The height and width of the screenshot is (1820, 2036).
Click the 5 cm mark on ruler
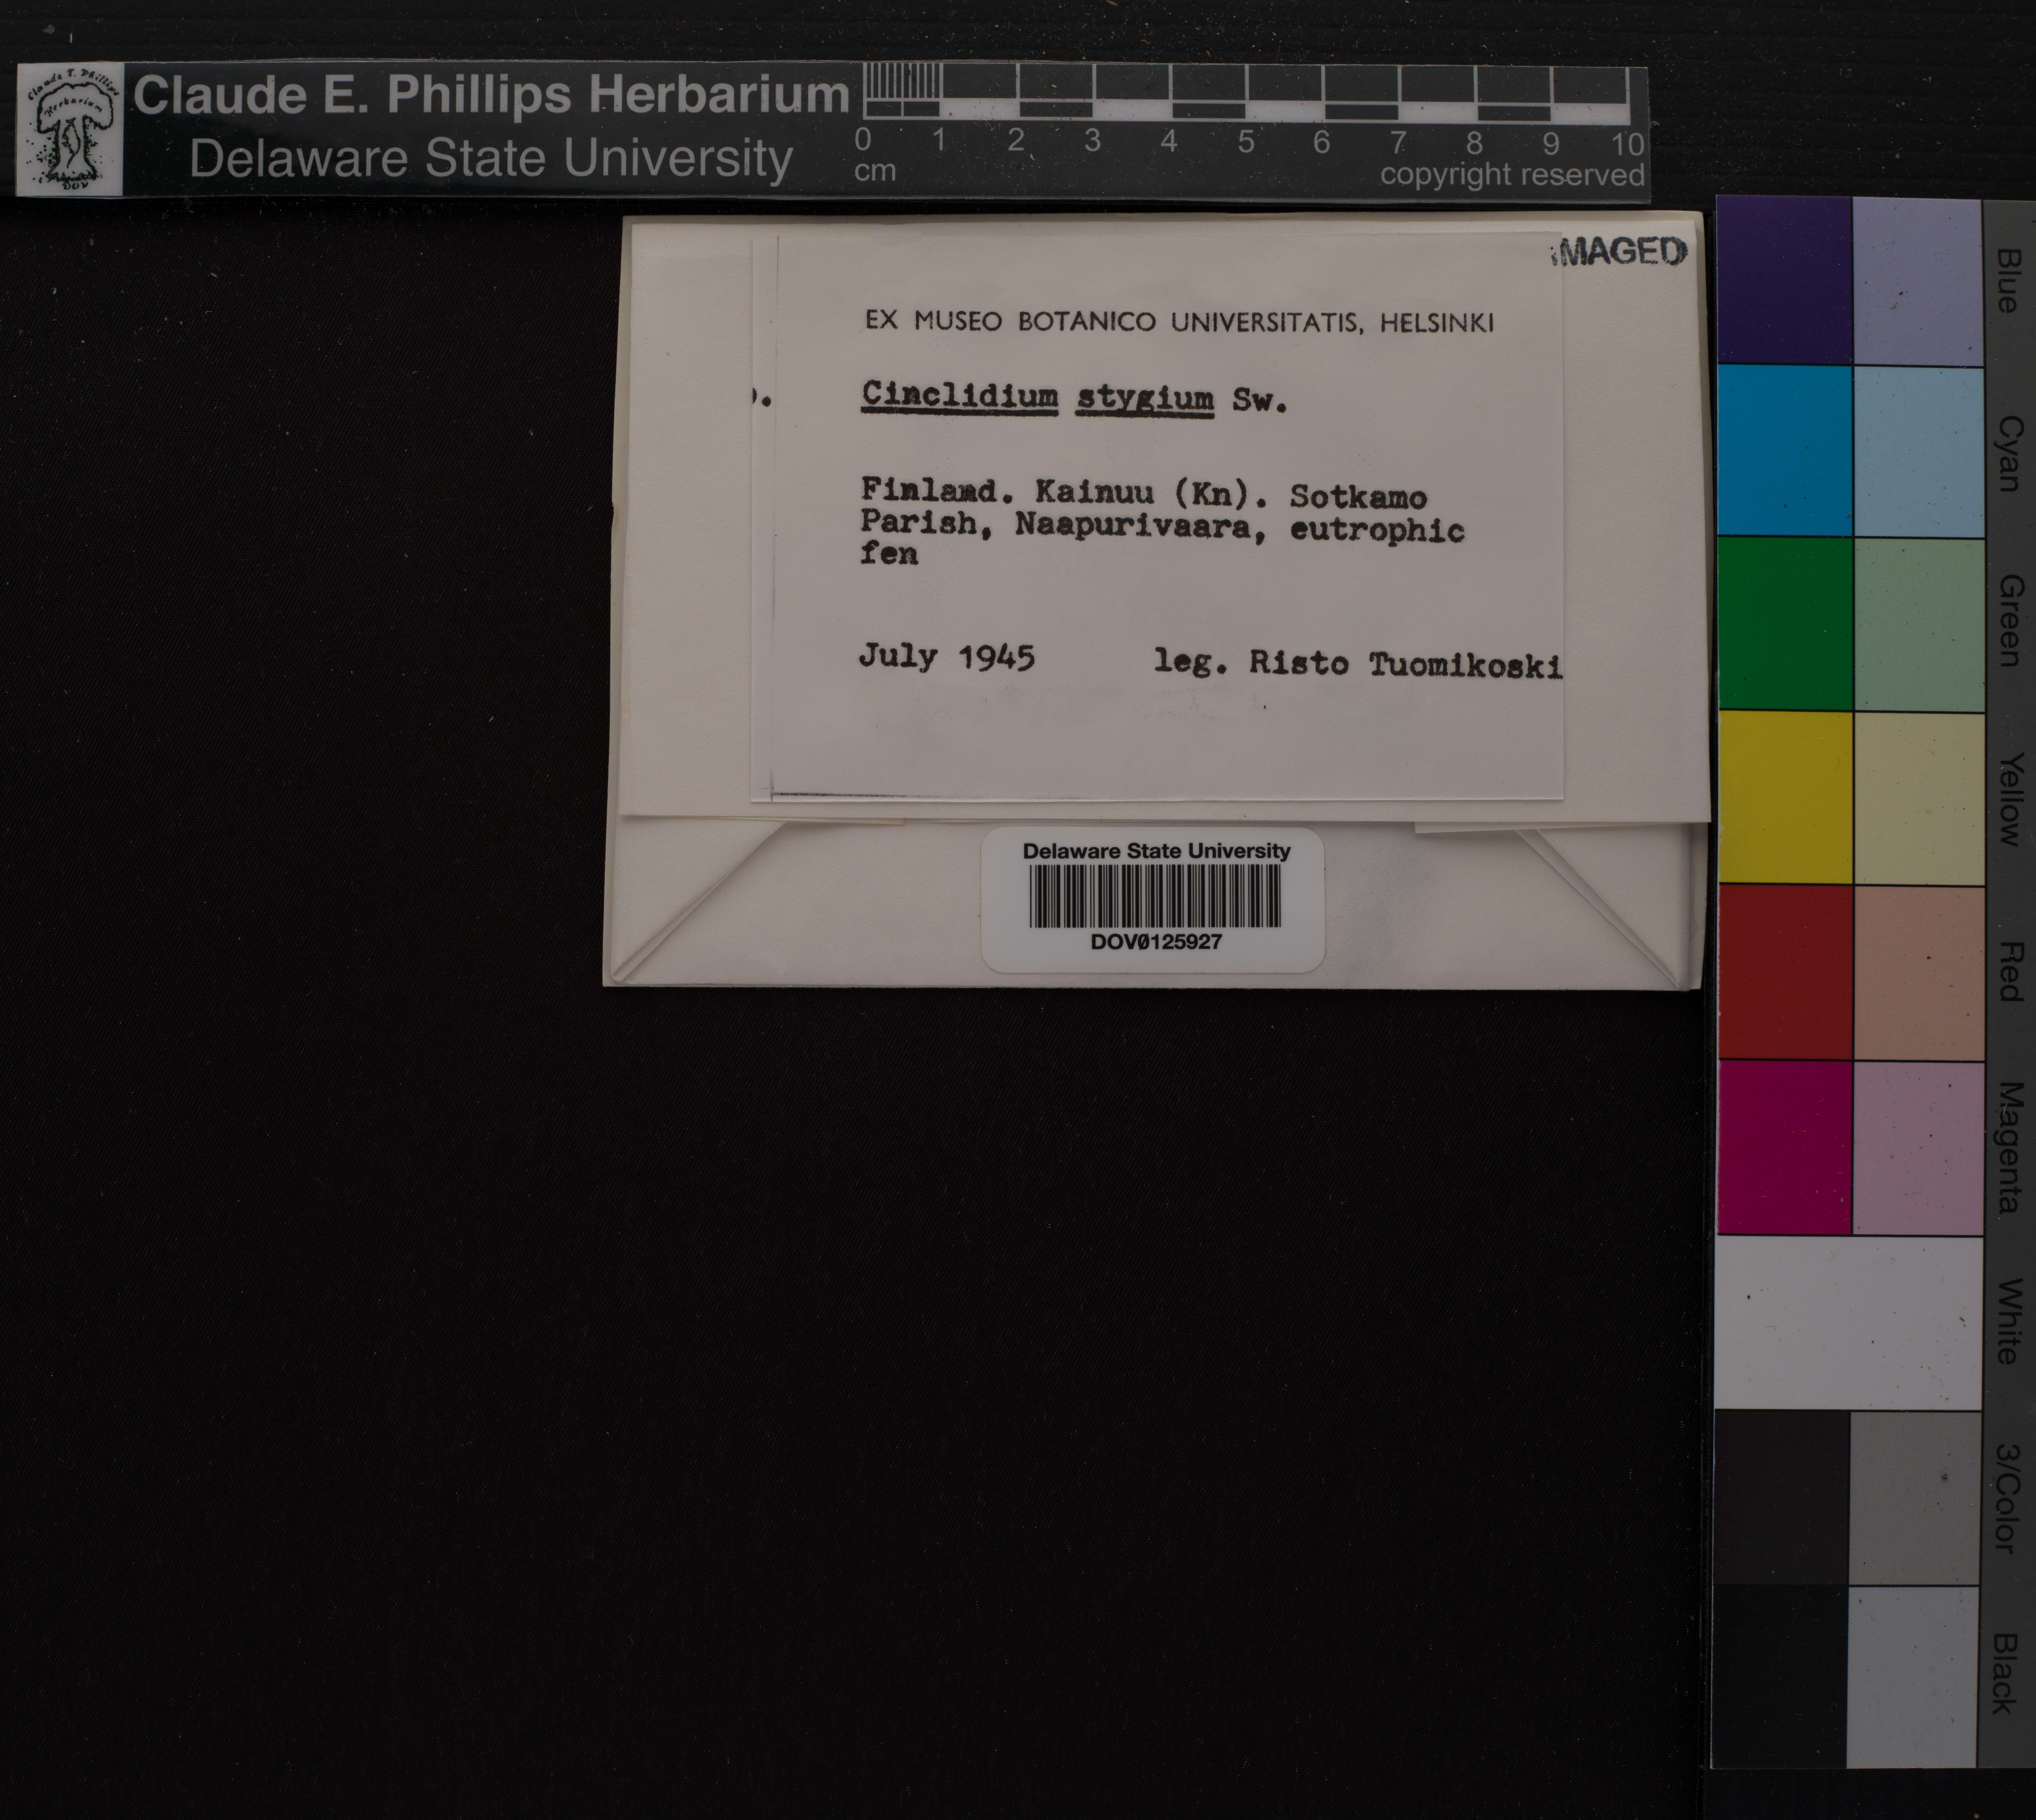1246,142
